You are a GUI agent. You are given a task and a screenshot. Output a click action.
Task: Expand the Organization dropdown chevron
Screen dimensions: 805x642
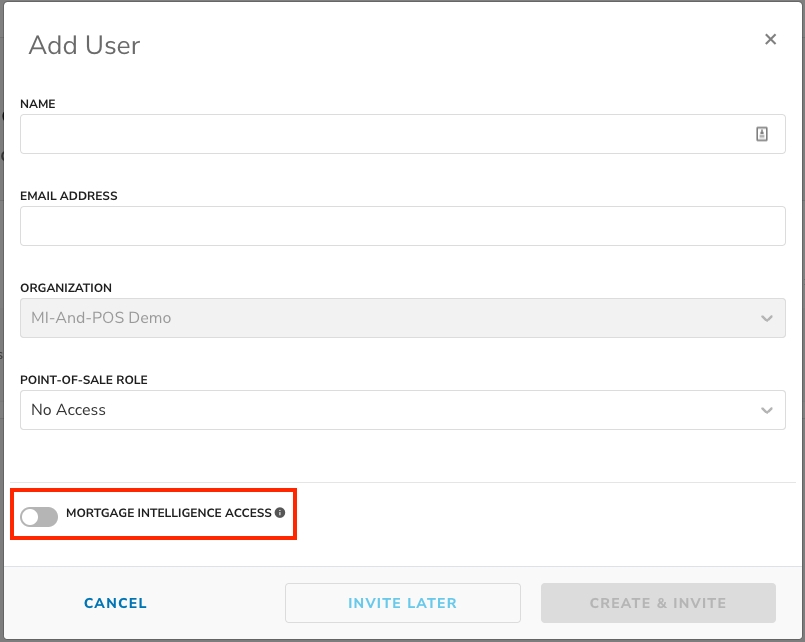[x=766, y=319]
